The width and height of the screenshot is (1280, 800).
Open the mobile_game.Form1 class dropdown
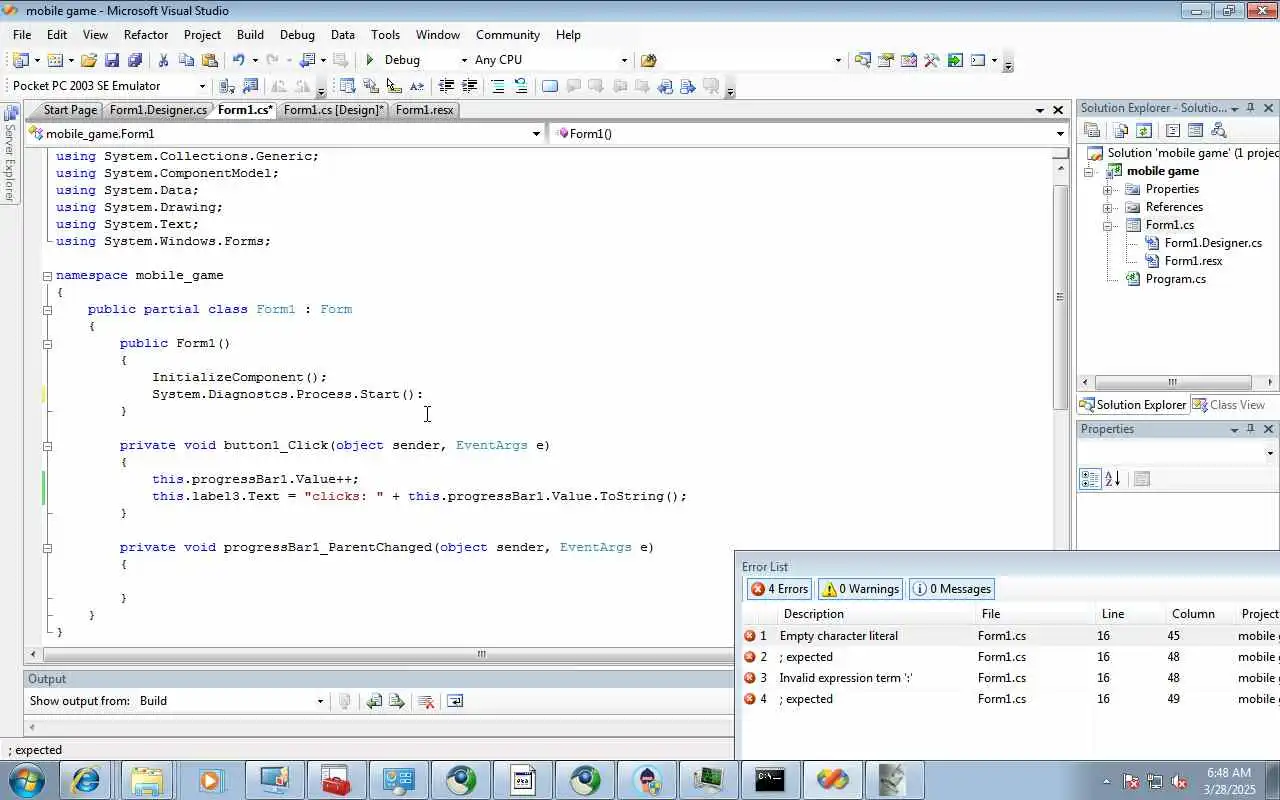536,134
